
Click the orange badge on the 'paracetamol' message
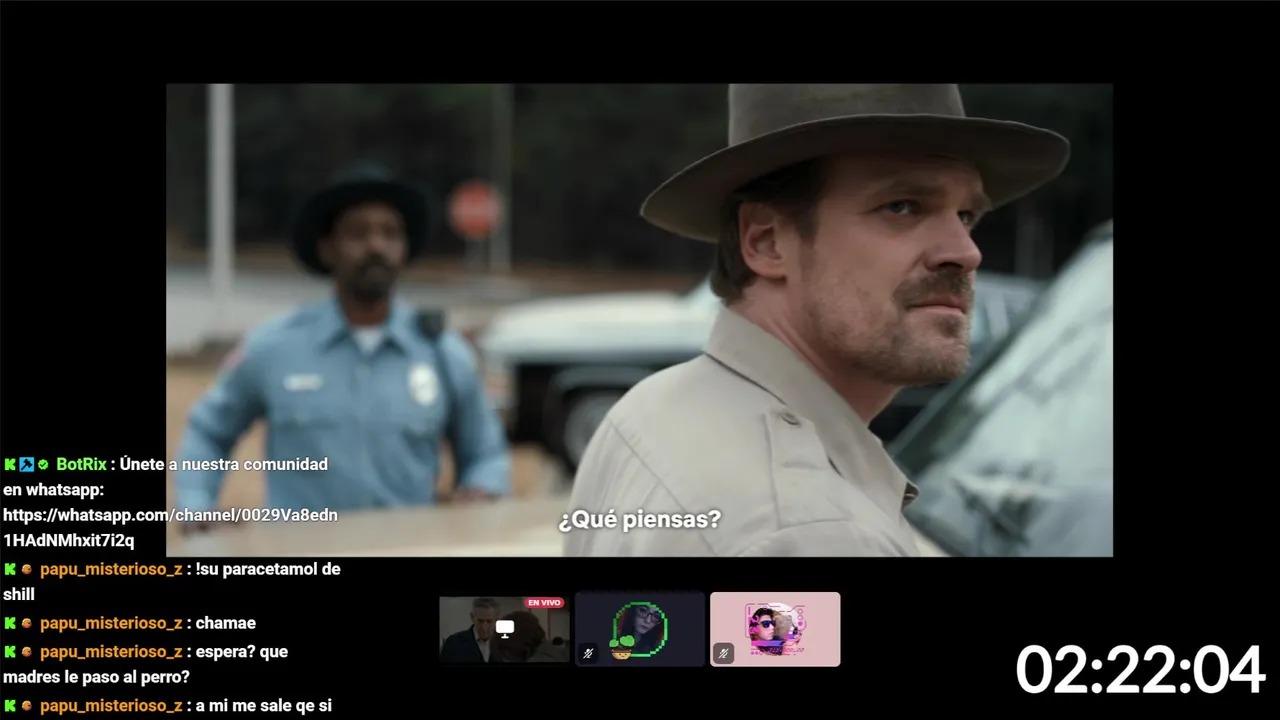[x=27, y=569]
